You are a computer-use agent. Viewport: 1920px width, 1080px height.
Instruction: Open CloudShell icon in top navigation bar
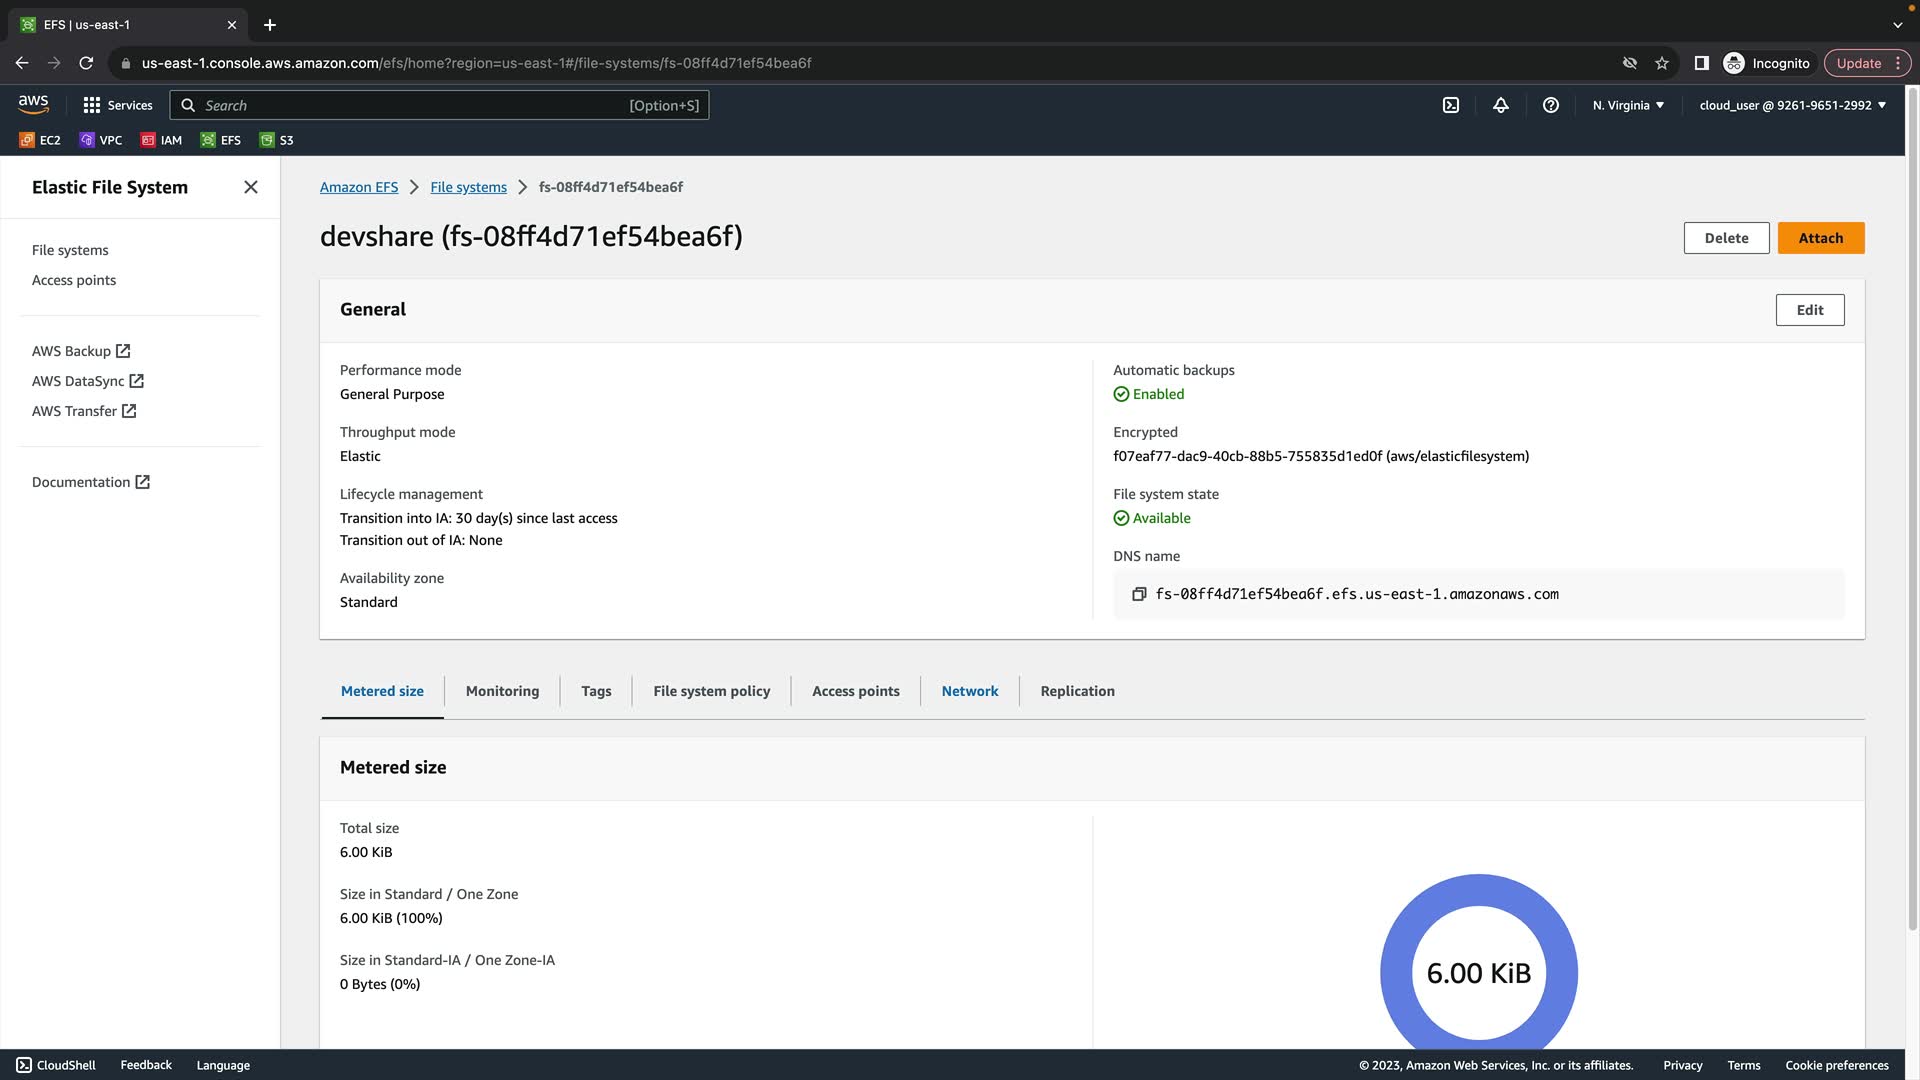point(1450,105)
